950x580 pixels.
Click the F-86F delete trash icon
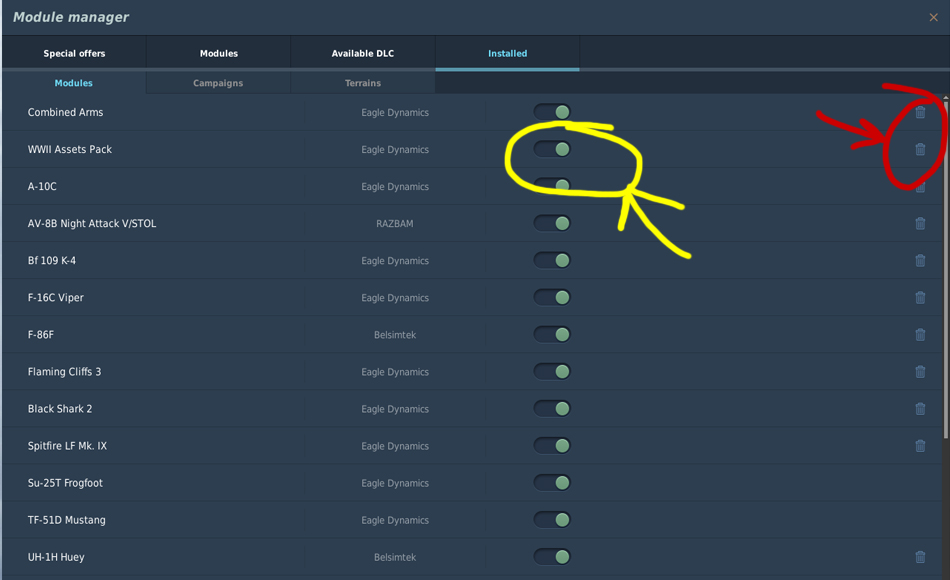920,335
